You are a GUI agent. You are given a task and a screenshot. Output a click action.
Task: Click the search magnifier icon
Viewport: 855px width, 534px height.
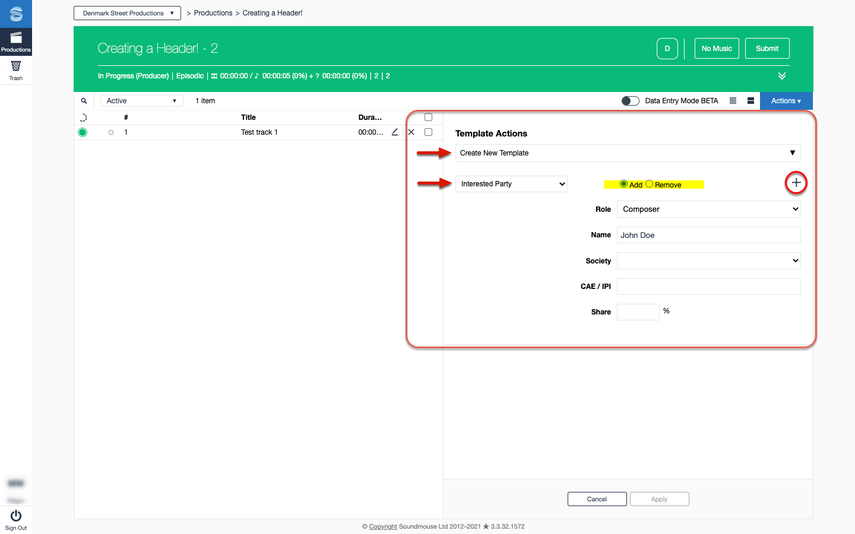click(84, 101)
